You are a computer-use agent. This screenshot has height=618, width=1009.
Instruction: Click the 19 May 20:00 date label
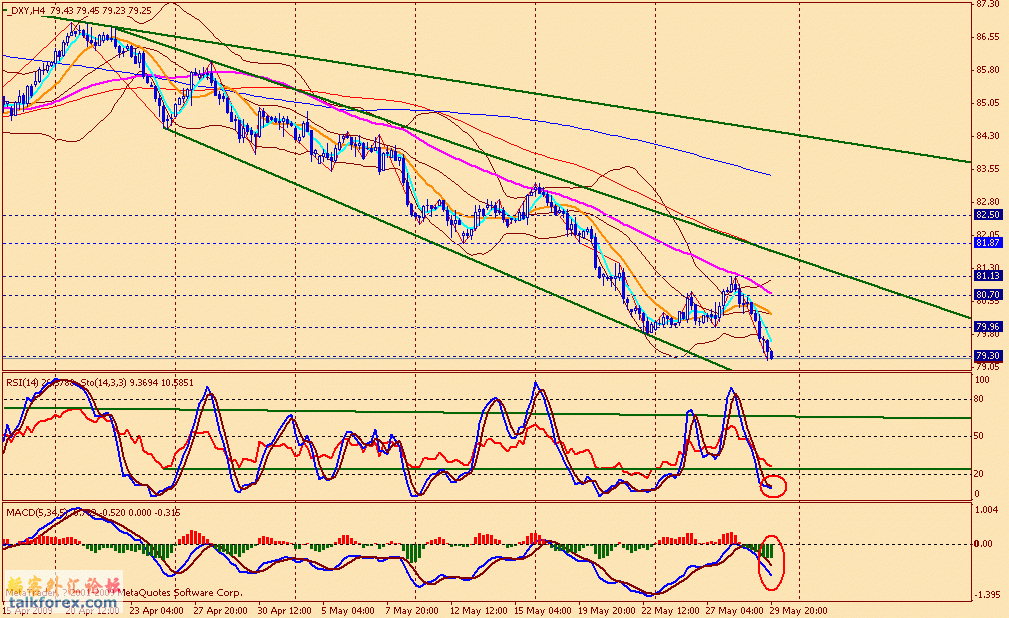(x=606, y=610)
